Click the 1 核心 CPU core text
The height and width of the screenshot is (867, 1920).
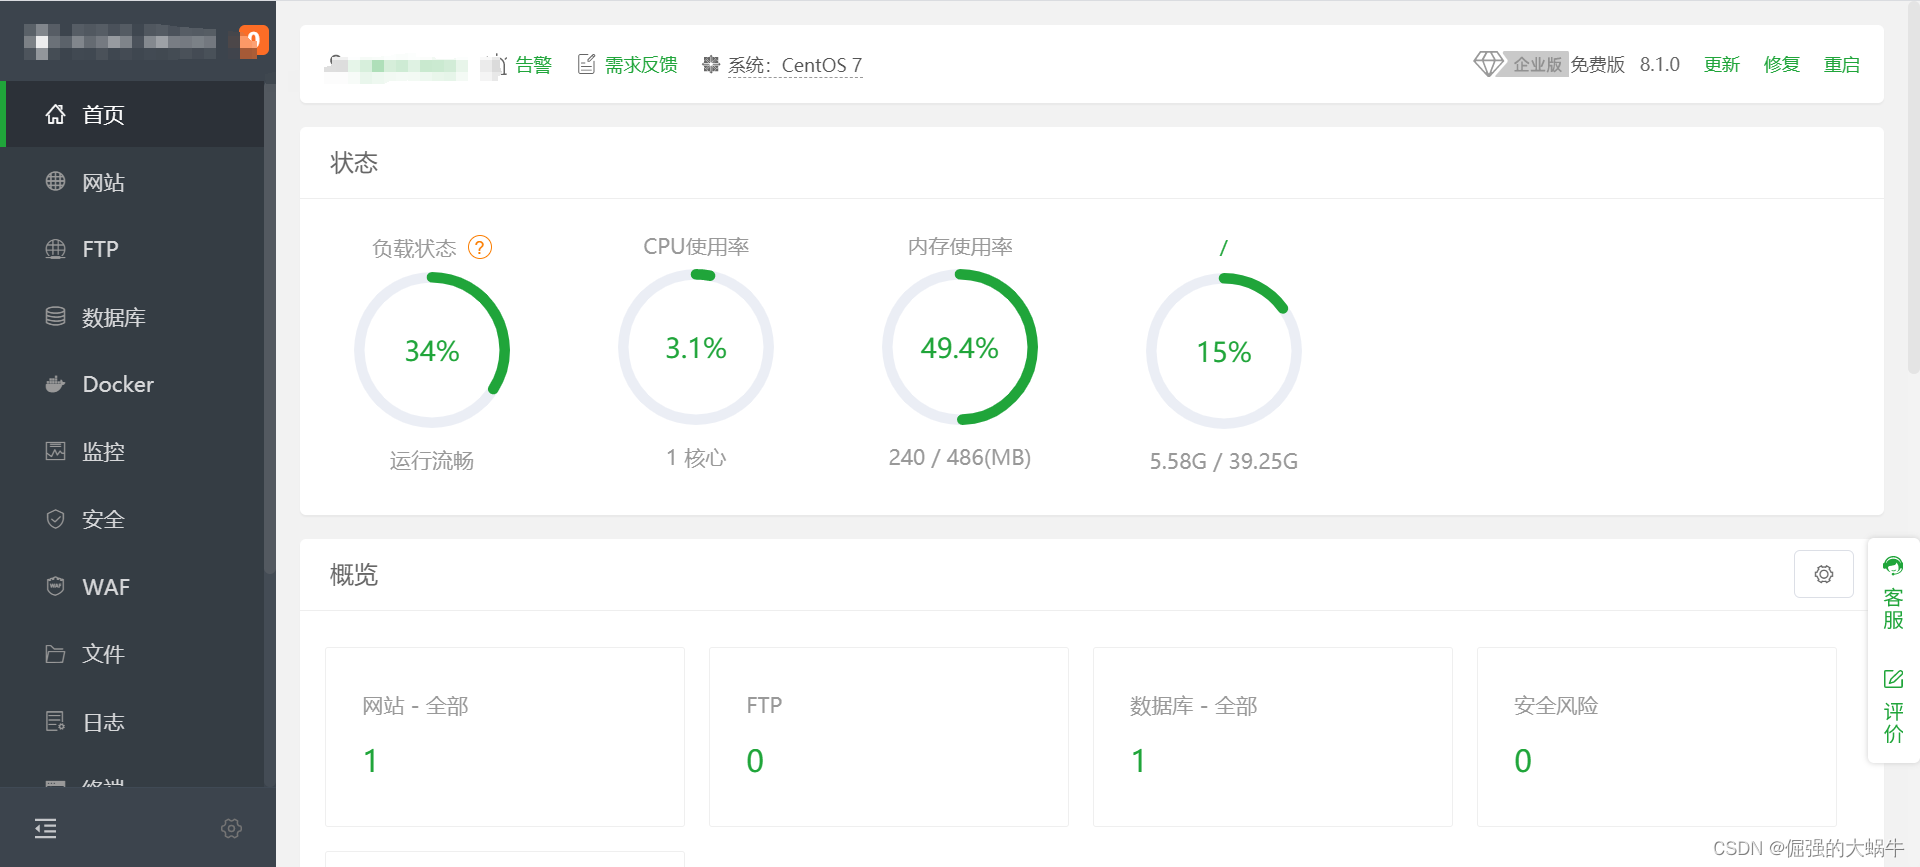(x=696, y=457)
